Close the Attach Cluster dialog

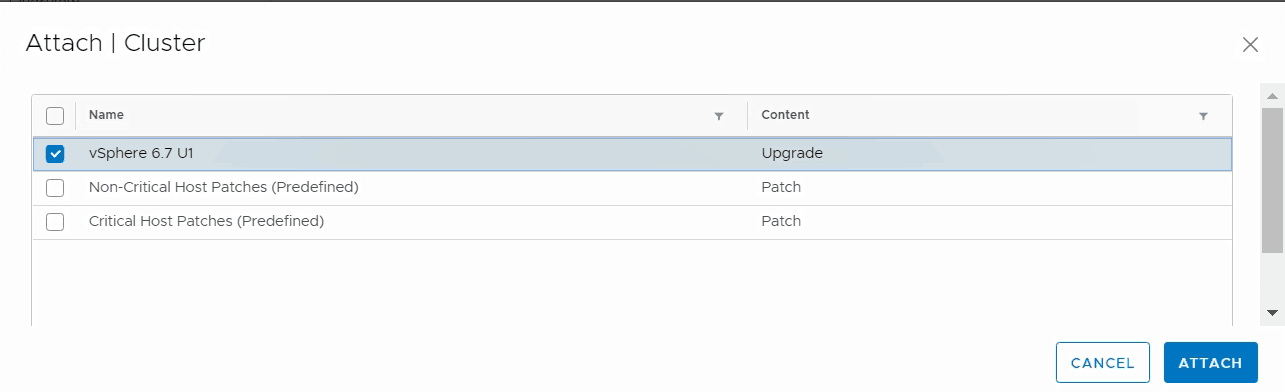pos(1250,44)
